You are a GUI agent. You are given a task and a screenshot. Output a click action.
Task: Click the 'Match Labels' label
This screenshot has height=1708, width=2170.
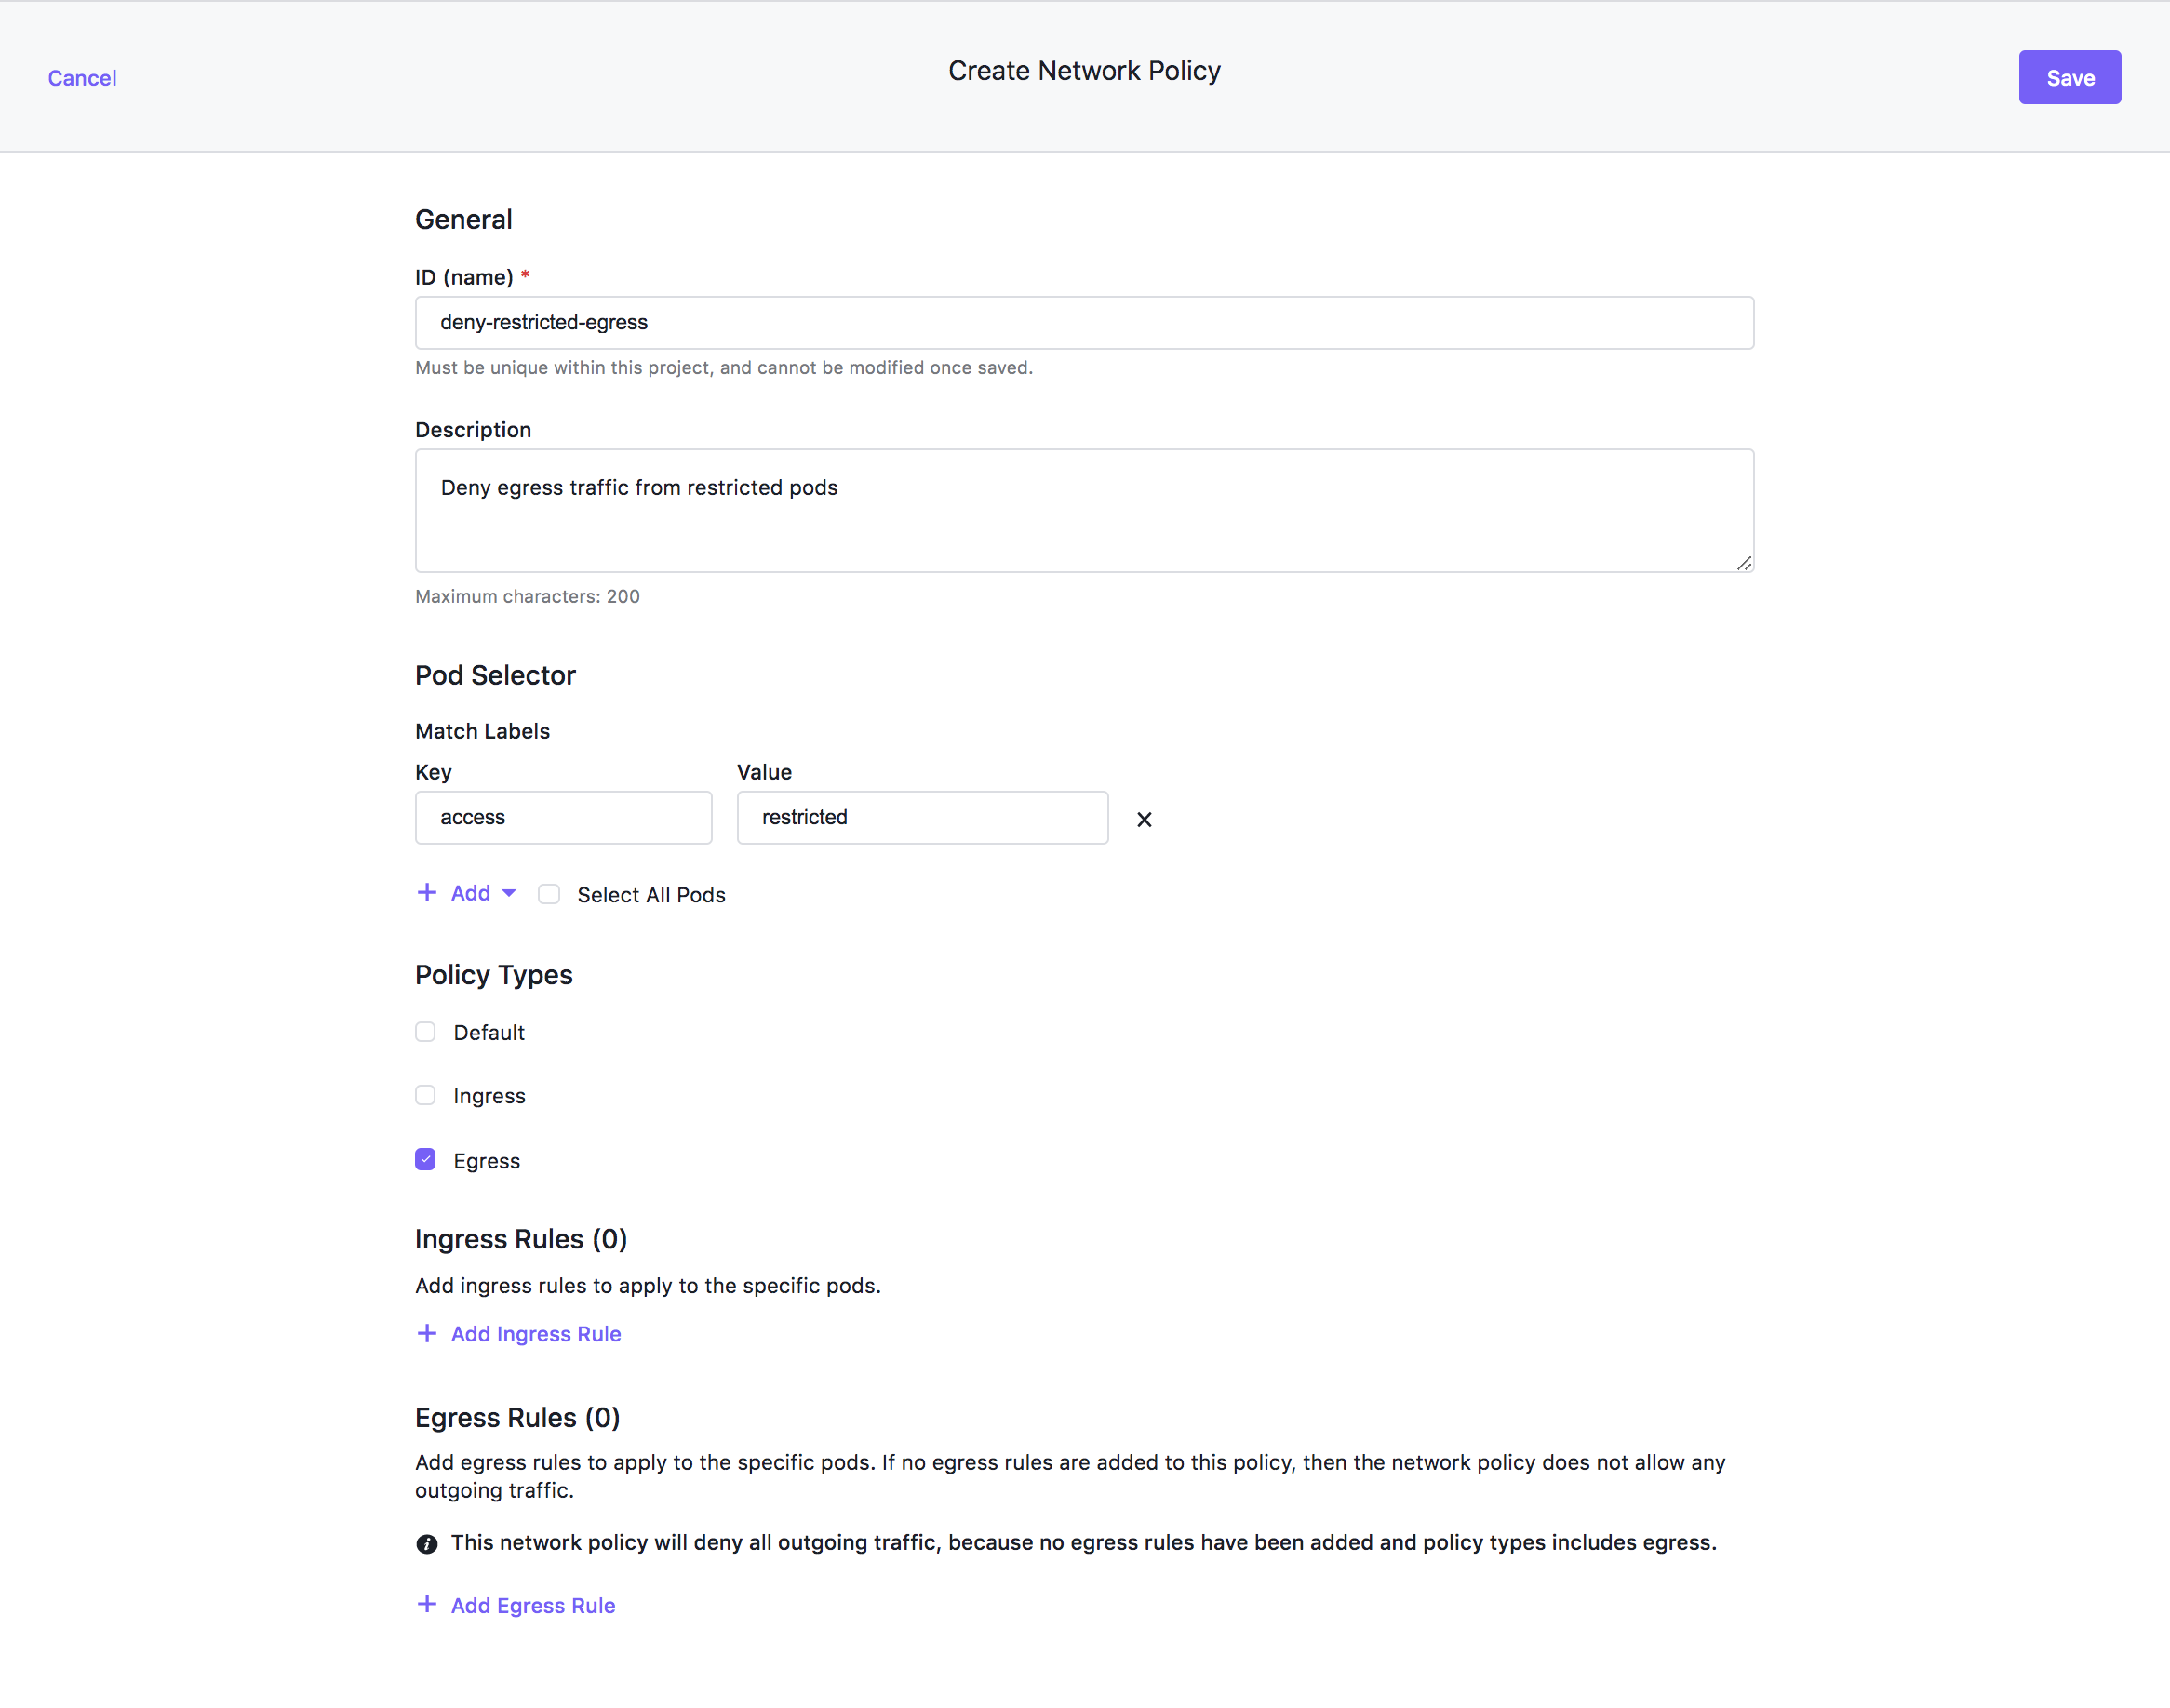tap(482, 731)
